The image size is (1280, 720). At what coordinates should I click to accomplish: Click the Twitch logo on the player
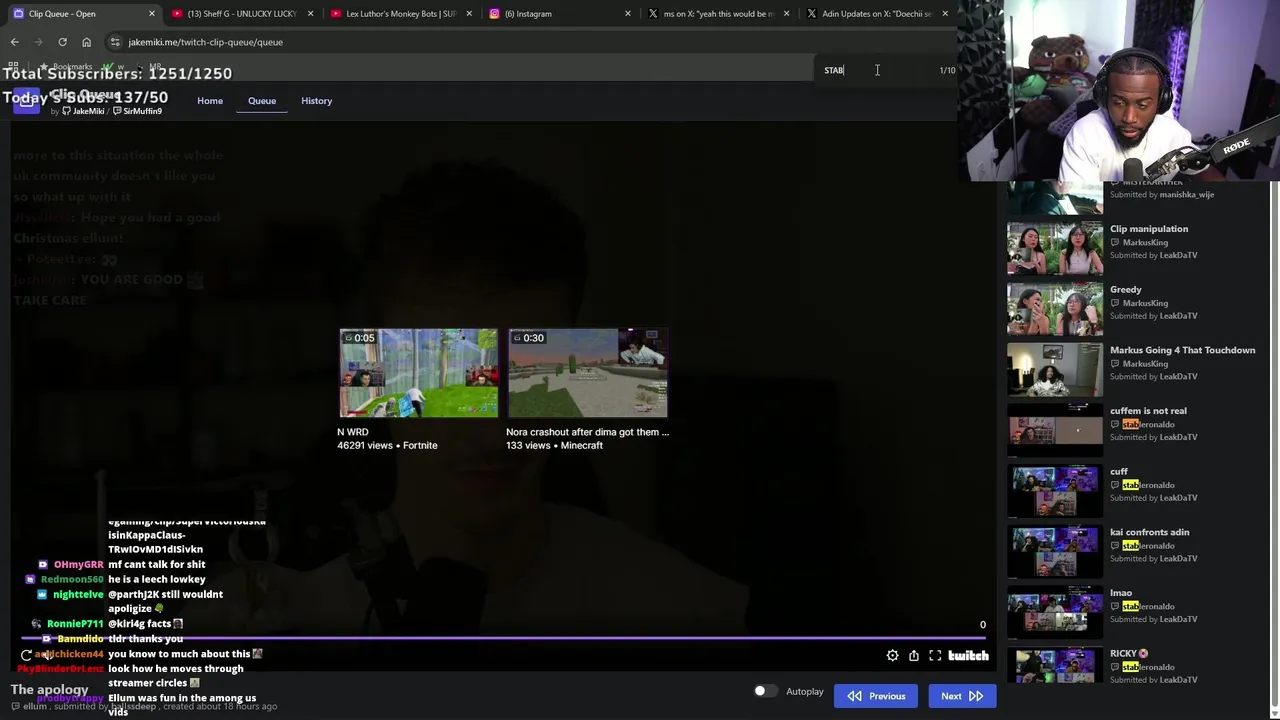(968, 656)
